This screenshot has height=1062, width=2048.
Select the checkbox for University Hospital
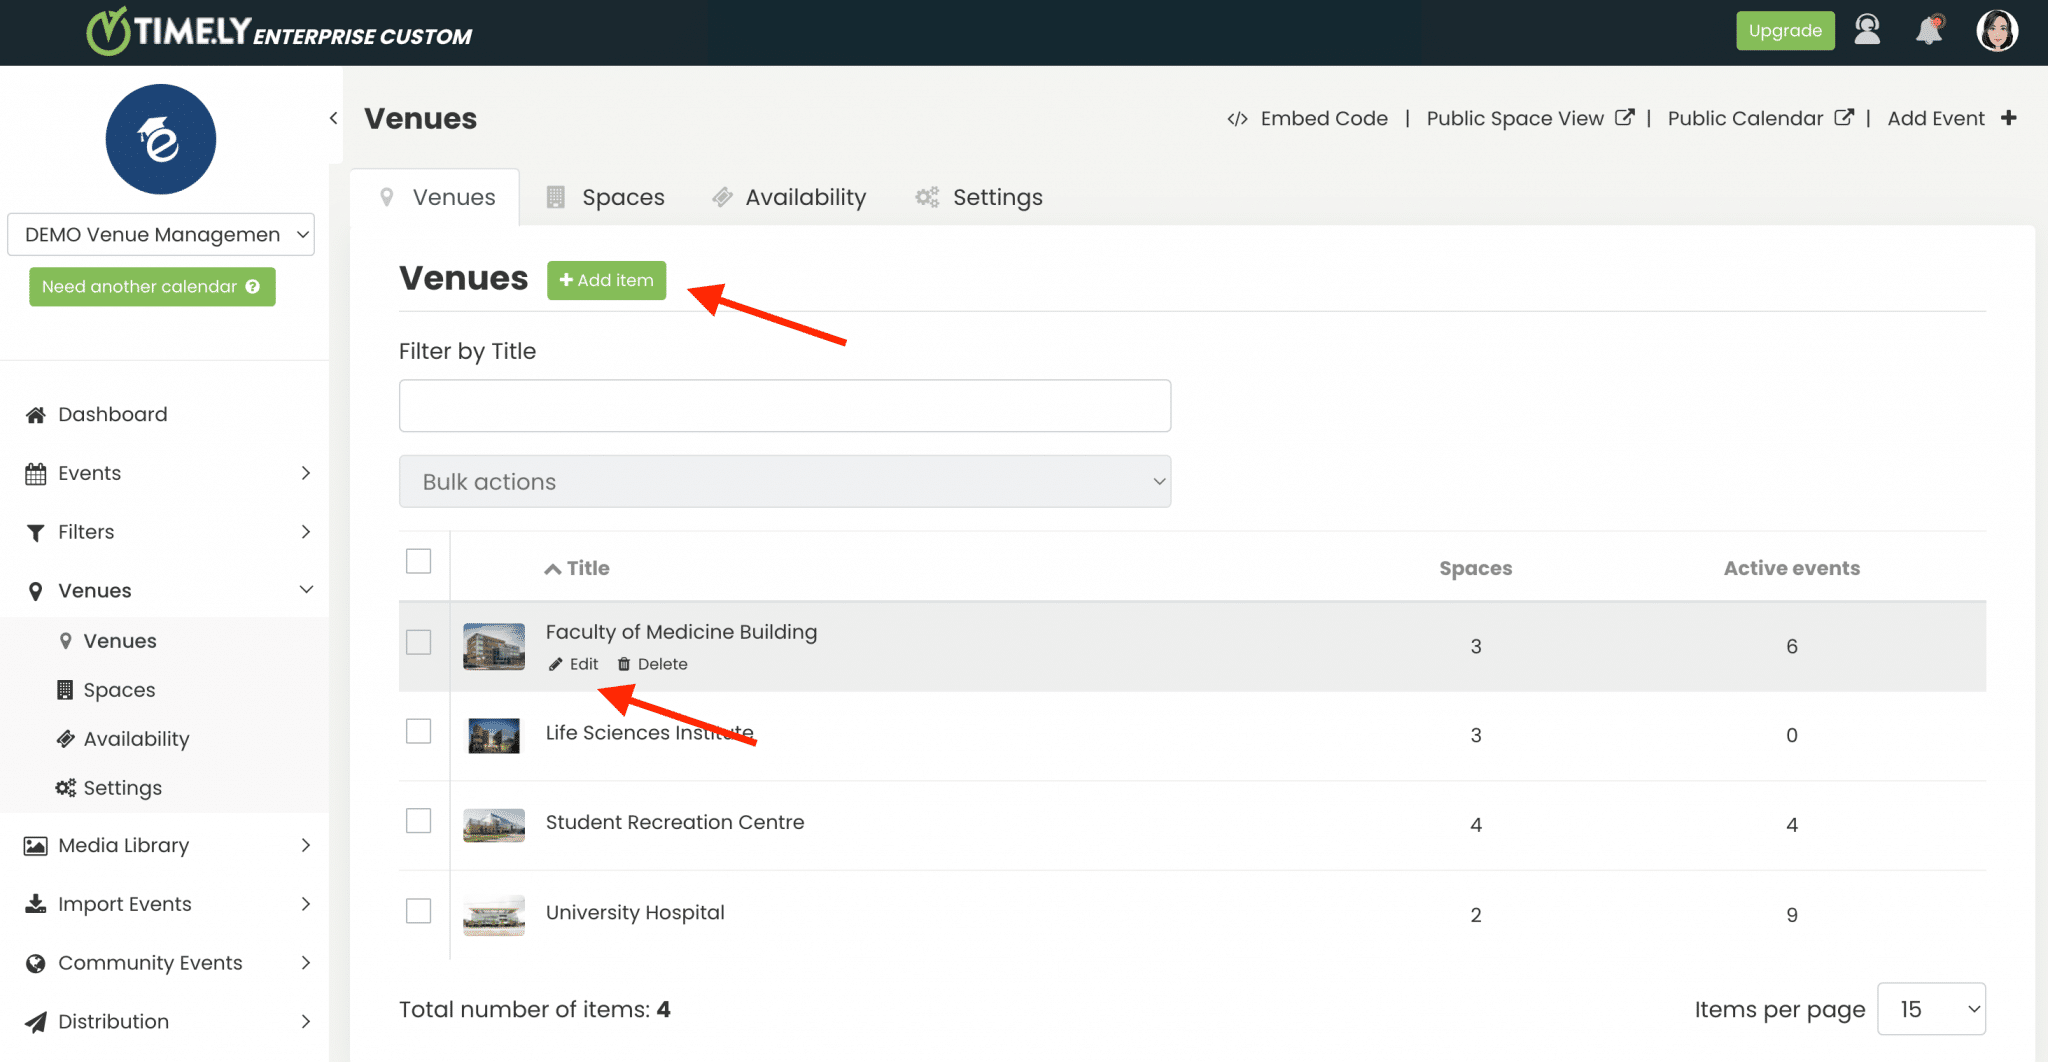coord(419,911)
